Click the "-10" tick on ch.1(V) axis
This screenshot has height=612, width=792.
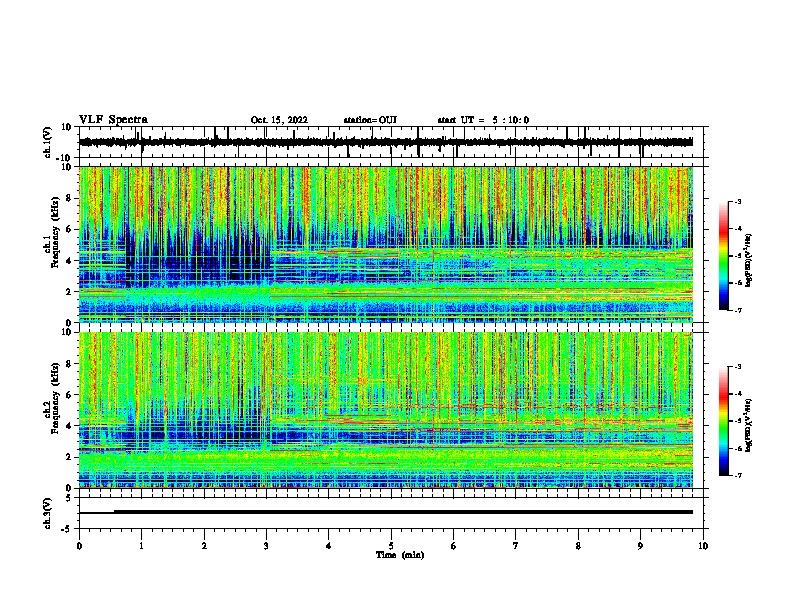point(64,158)
